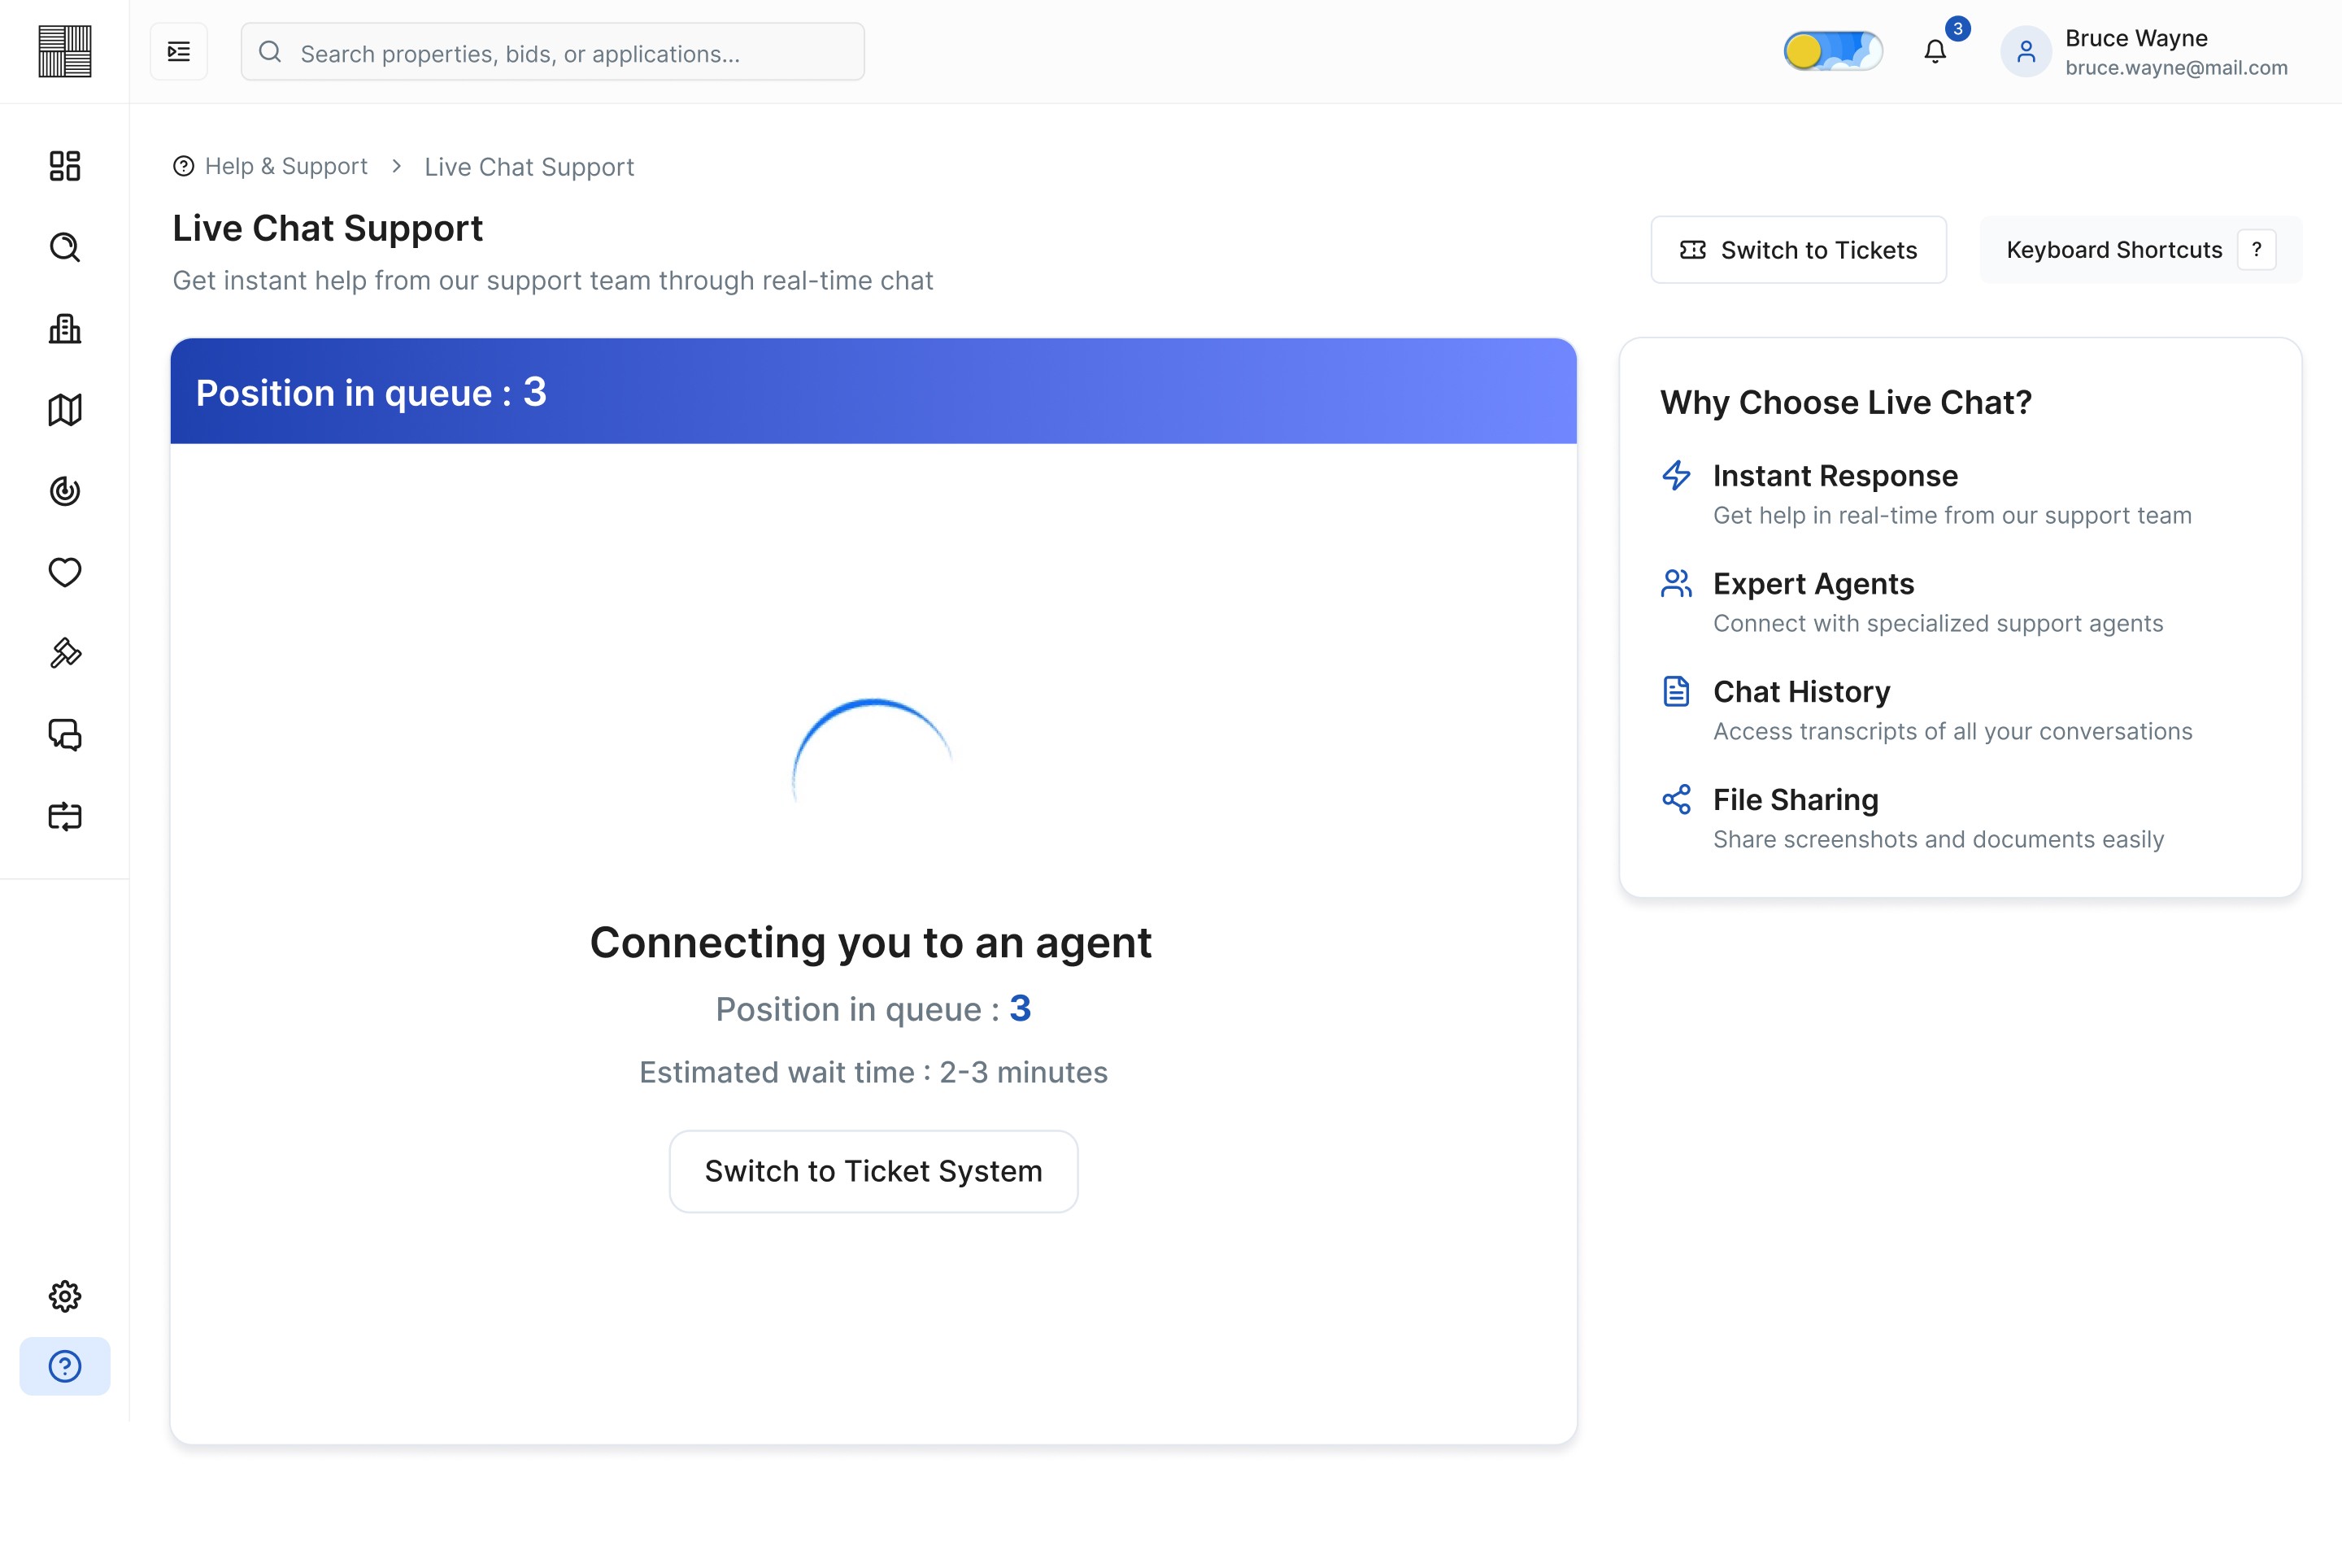Open the messages chat bubbles icon in sidebar

click(65, 735)
